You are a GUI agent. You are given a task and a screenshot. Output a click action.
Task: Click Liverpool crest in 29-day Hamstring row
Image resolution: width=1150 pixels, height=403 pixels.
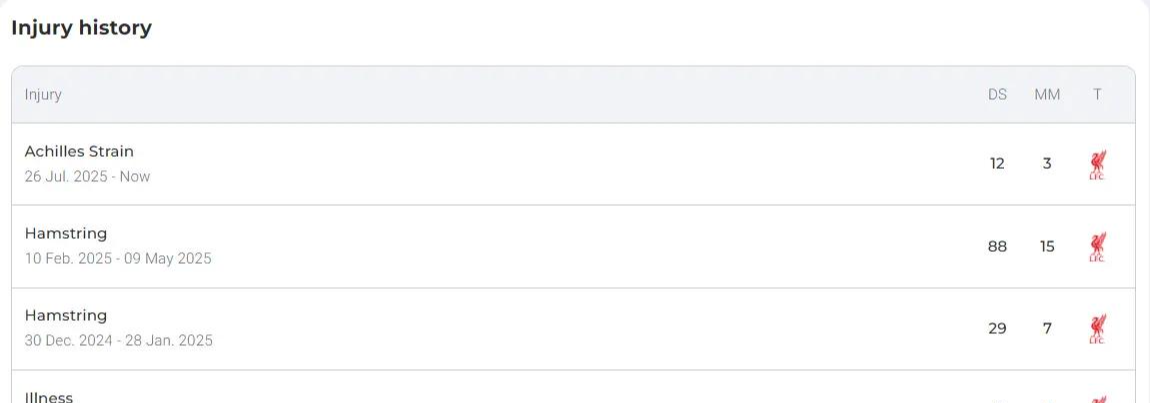tap(1097, 329)
